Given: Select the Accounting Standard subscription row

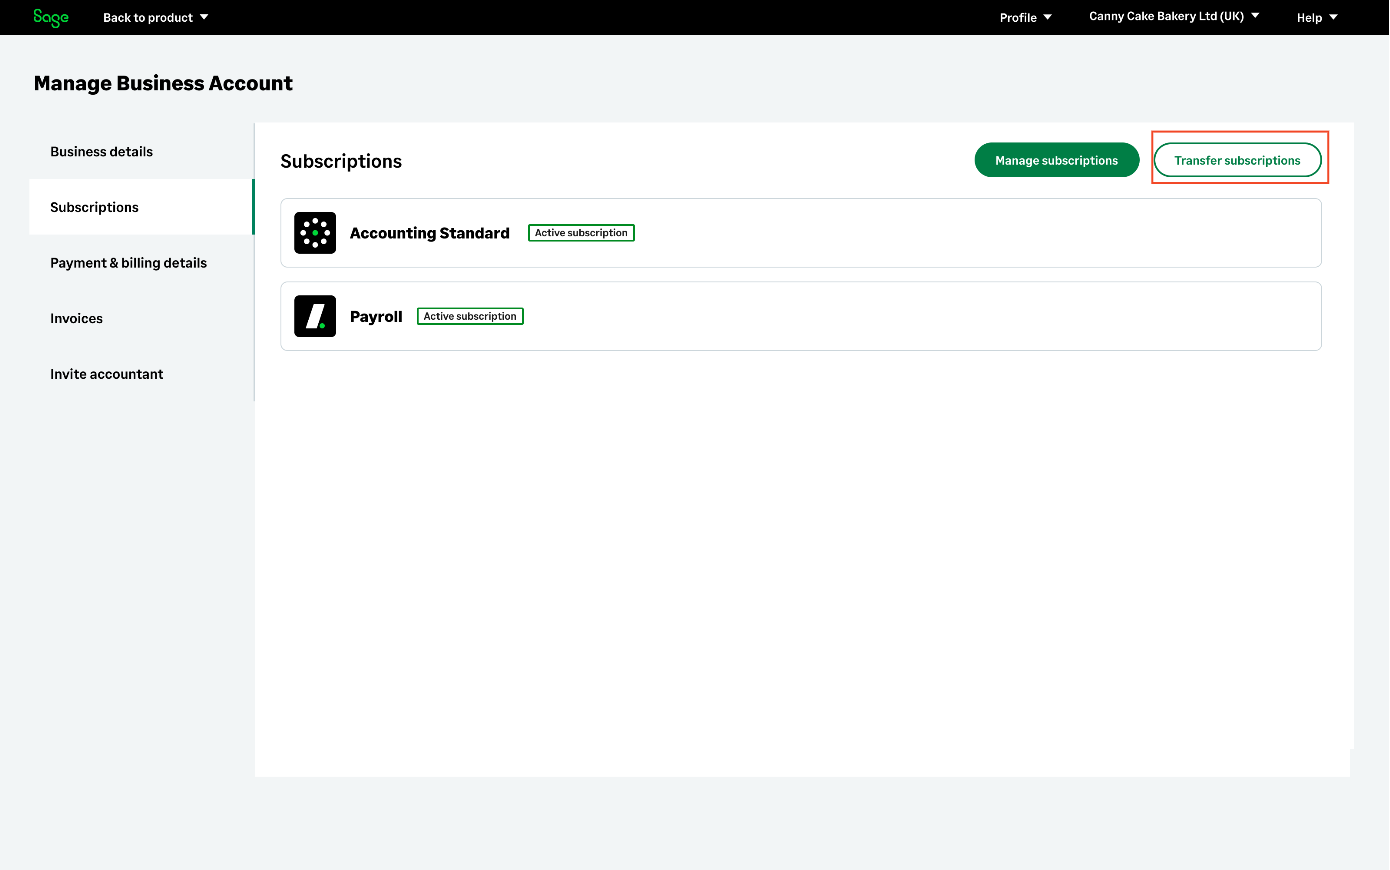Looking at the screenshot, I should 900,233.
